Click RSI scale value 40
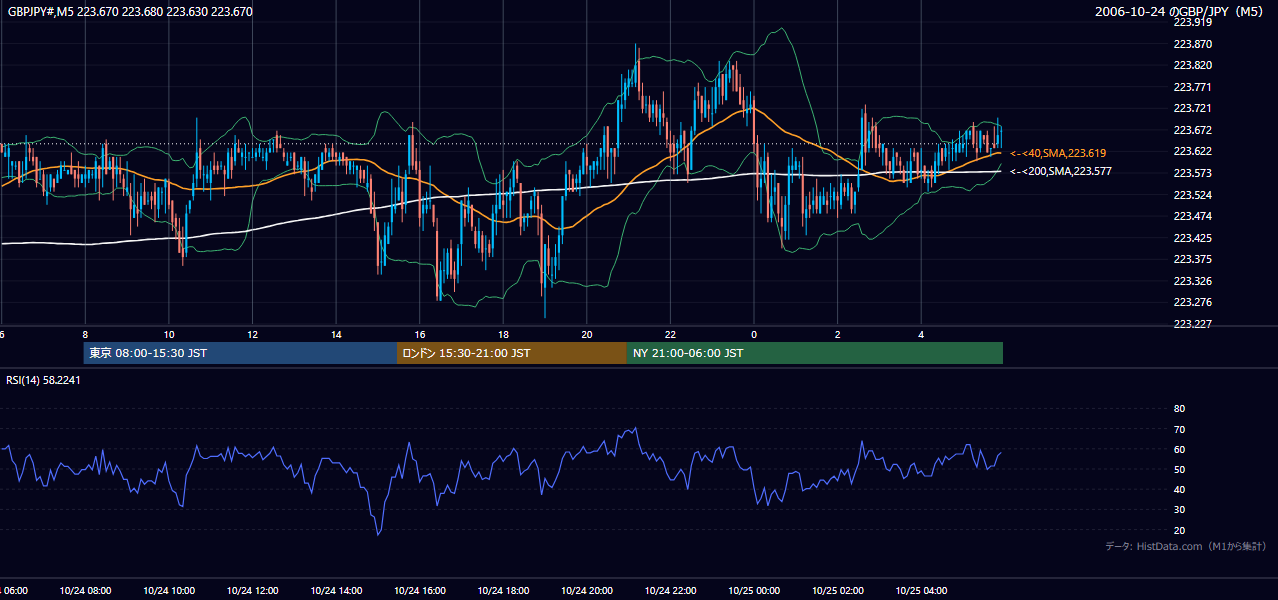The width and height of the screenshot is (1278, 600). (x=1179, y=490)
